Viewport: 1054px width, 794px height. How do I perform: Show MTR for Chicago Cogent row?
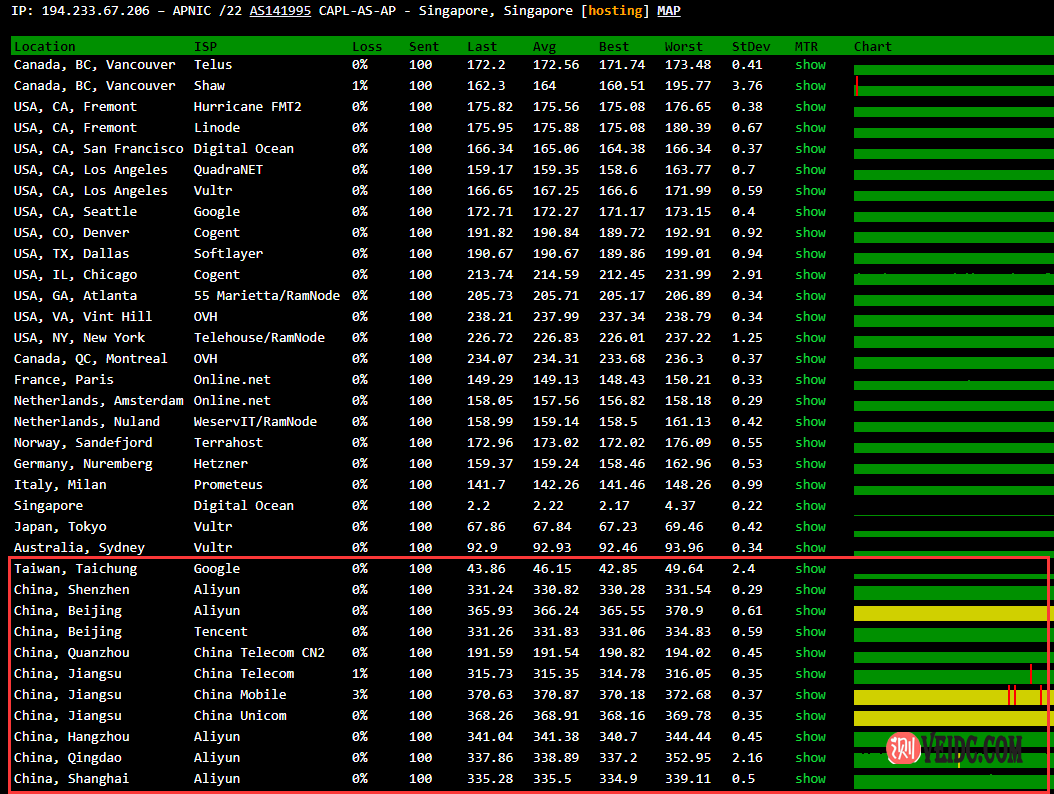click(x=810, y=275)
